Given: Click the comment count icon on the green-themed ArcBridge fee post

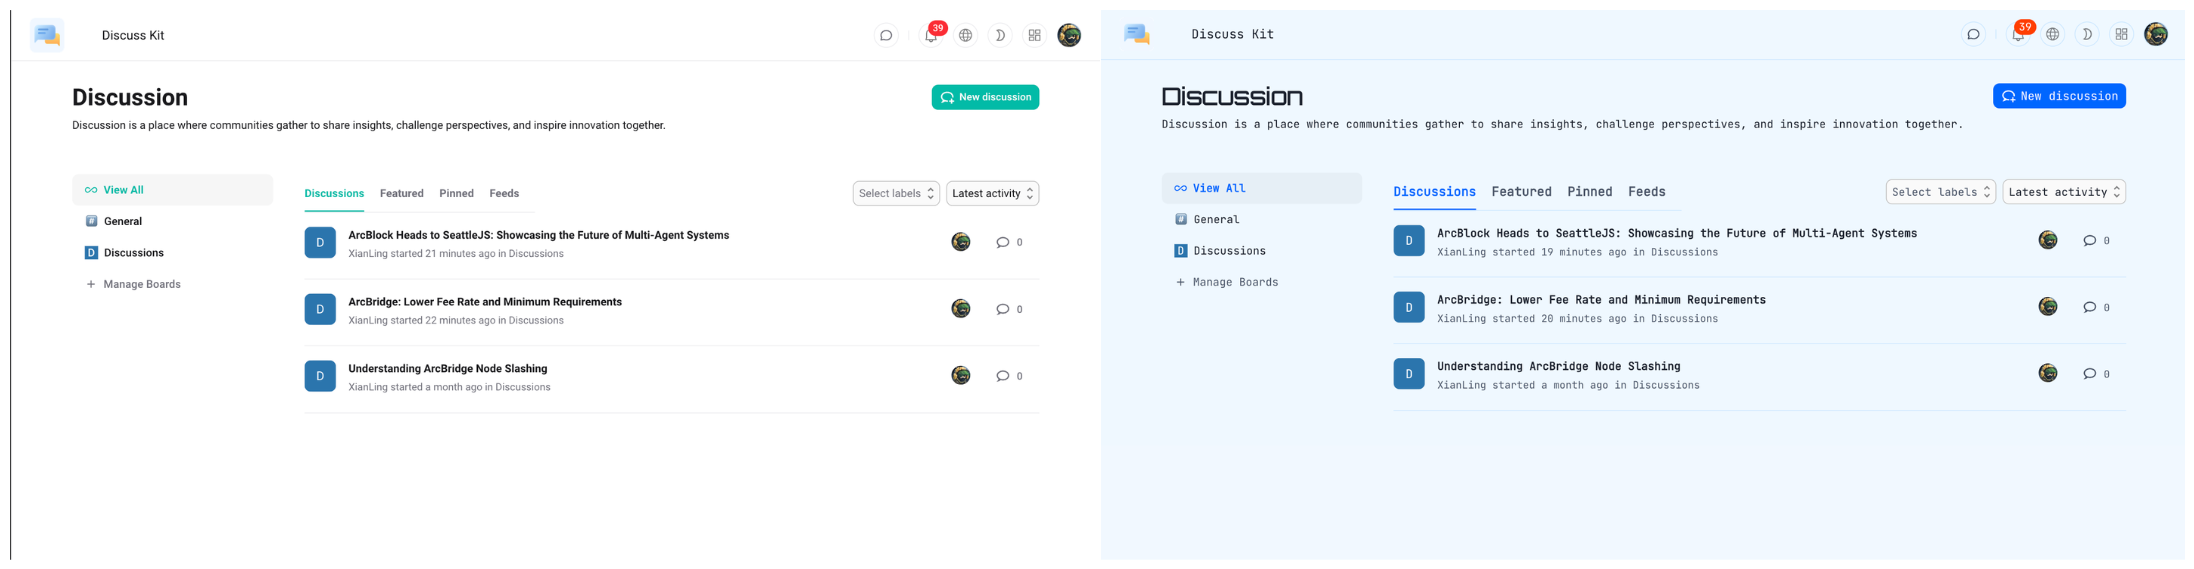Looking at the screenshot, I should tap(1002, 310).
